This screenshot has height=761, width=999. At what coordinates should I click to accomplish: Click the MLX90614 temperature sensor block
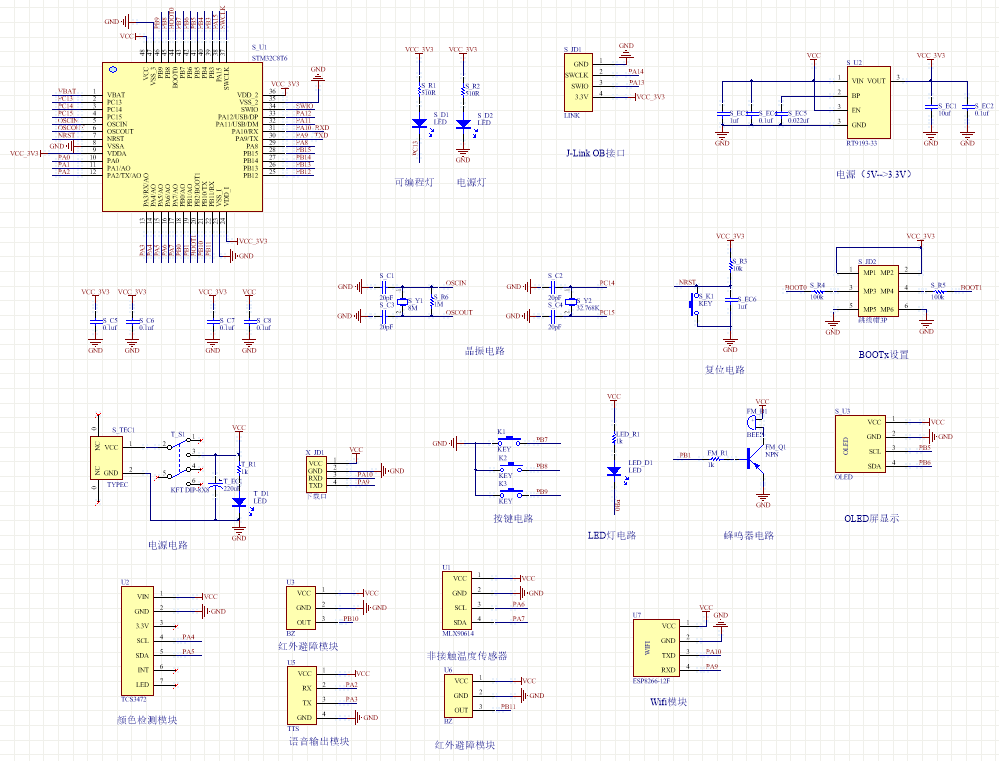click(x=458, y=600)
